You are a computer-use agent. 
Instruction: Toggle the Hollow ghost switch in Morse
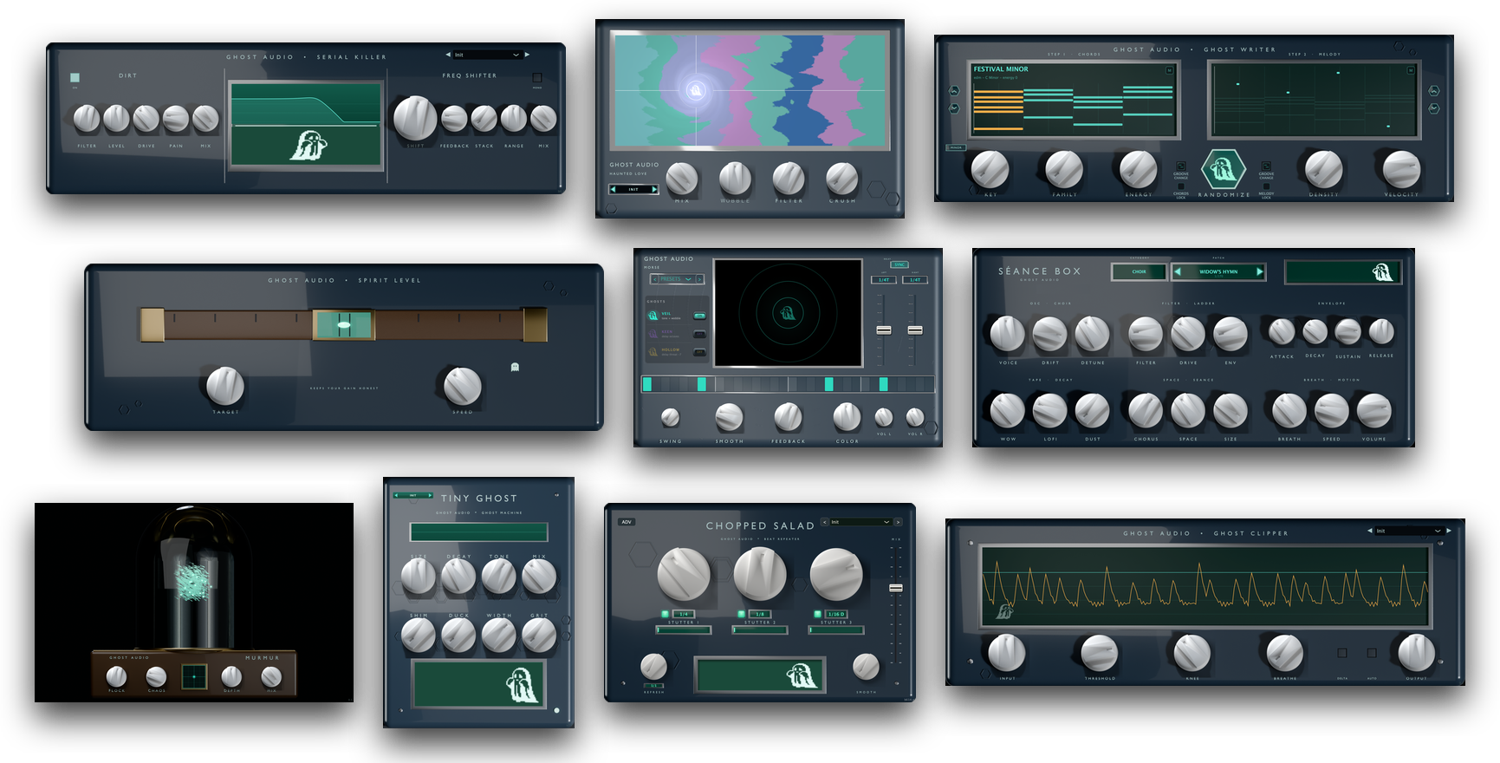tap(700, 352)
